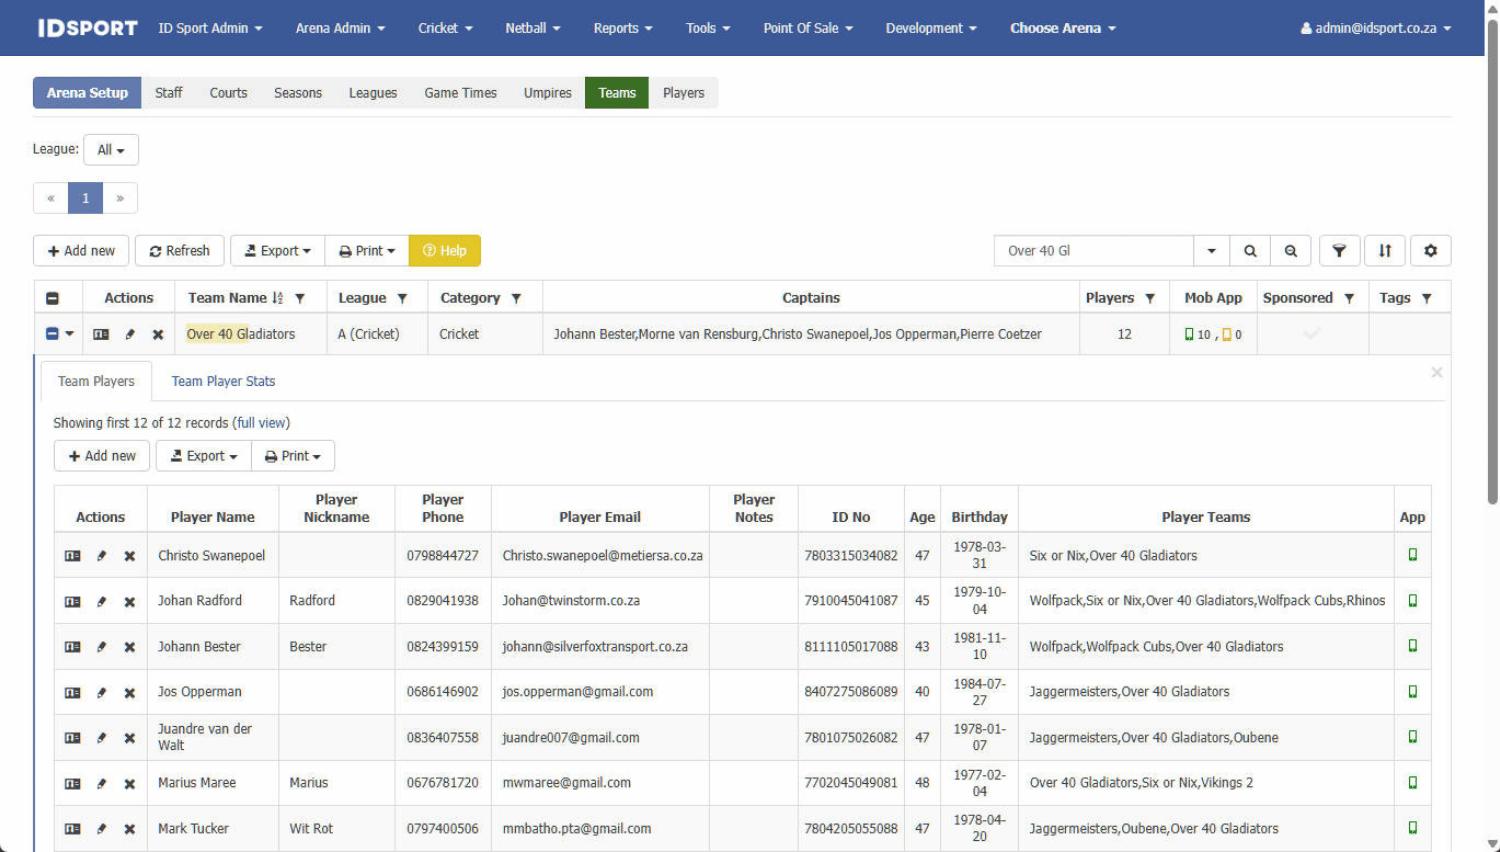The width and height of the screenshot is (1500, 852).
Task: Toggle the select-all box in table header
Action: tap(53, 298)
